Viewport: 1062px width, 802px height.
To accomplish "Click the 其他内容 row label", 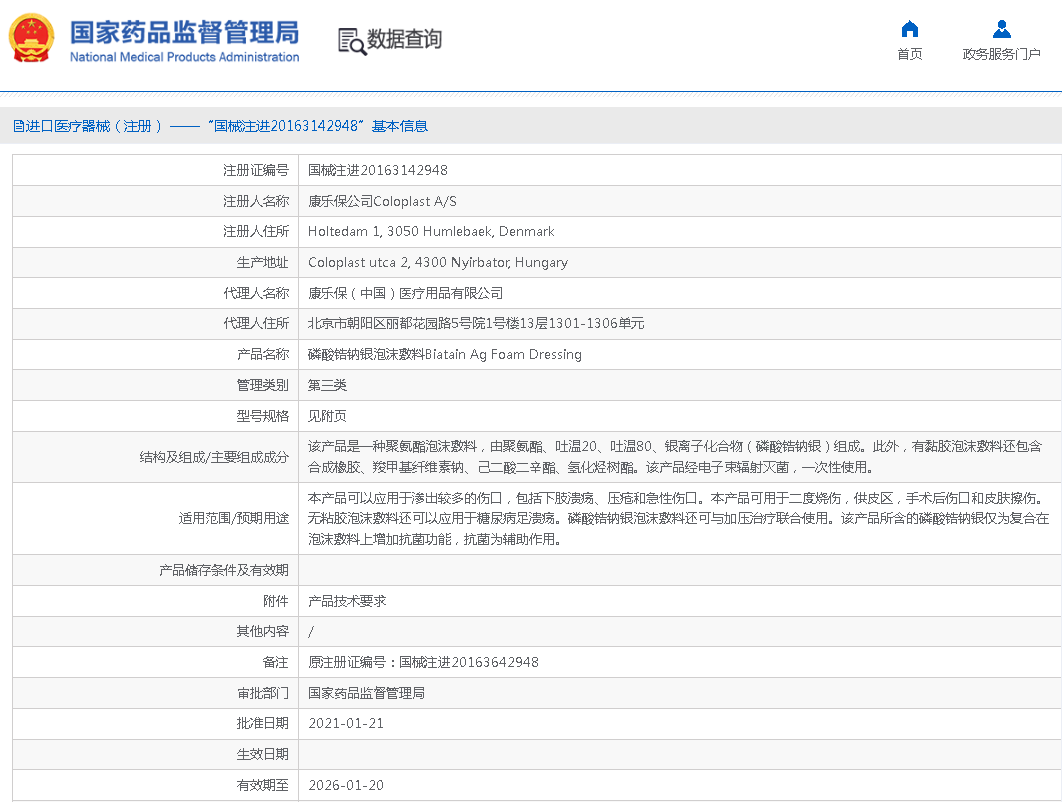I will pos(263,632).
